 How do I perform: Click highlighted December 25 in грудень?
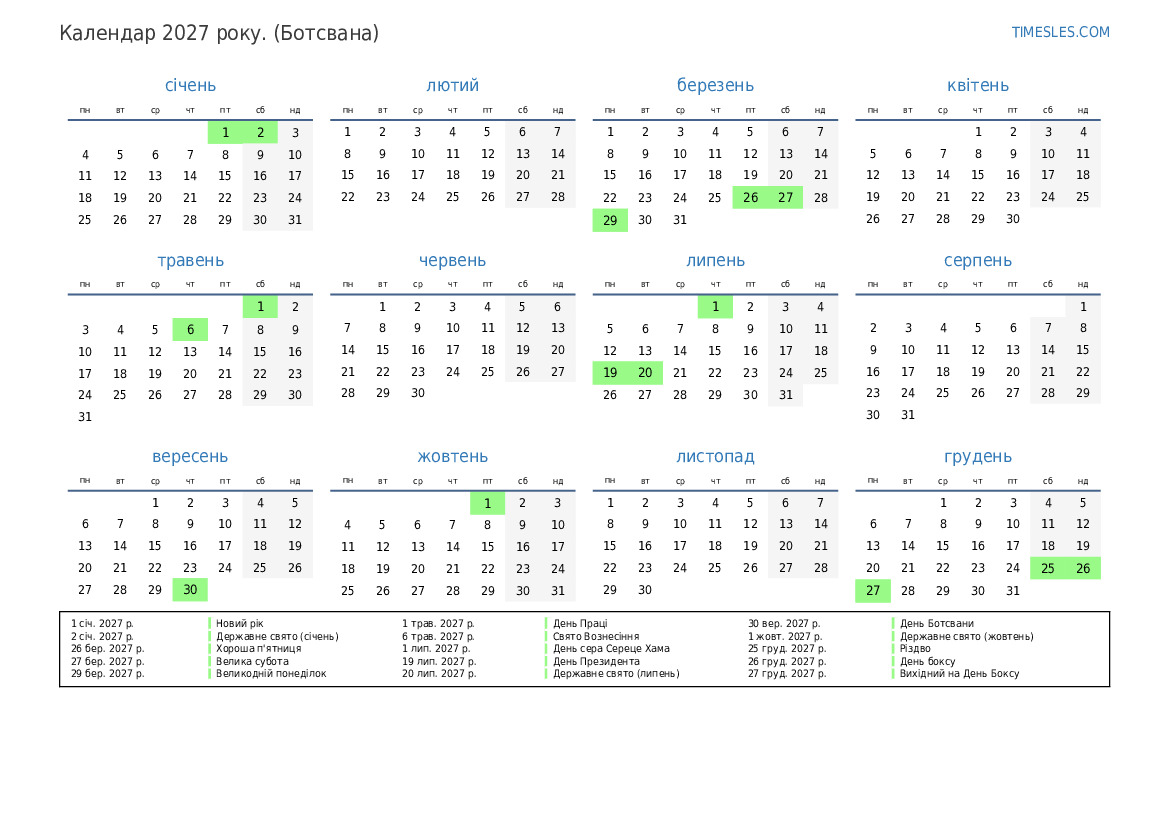coord(1047,568)
